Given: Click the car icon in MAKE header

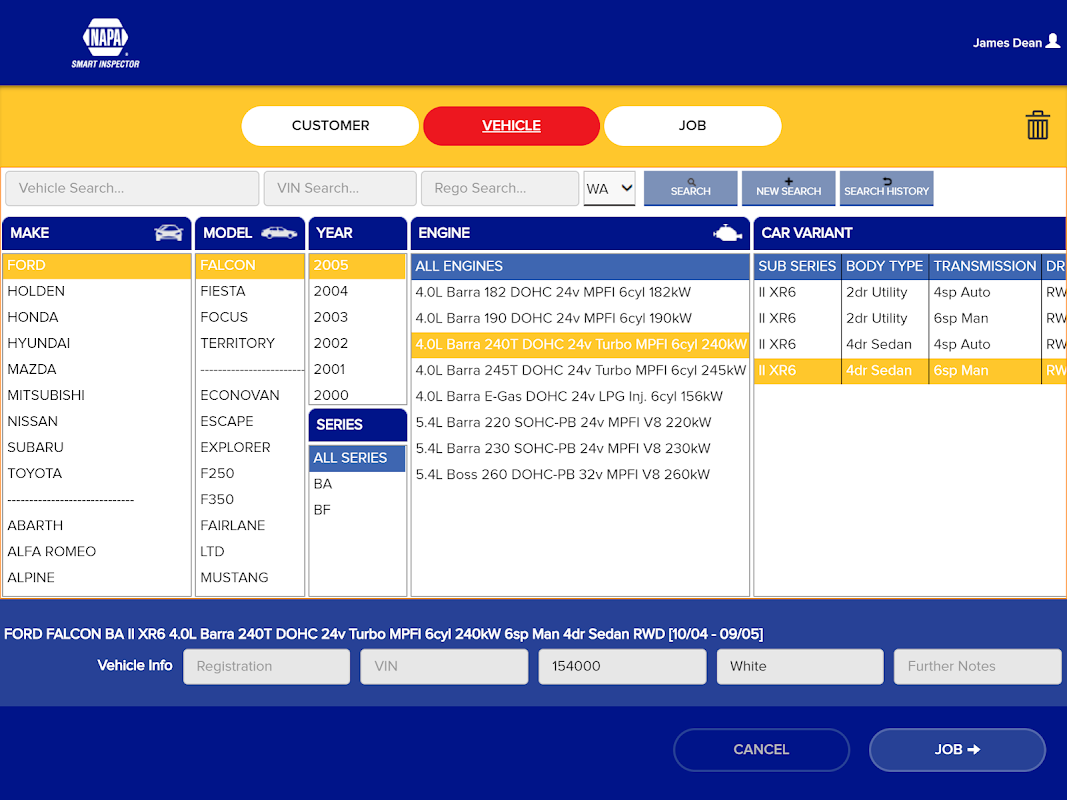Looking at the screenshot, I should [169, 233].
